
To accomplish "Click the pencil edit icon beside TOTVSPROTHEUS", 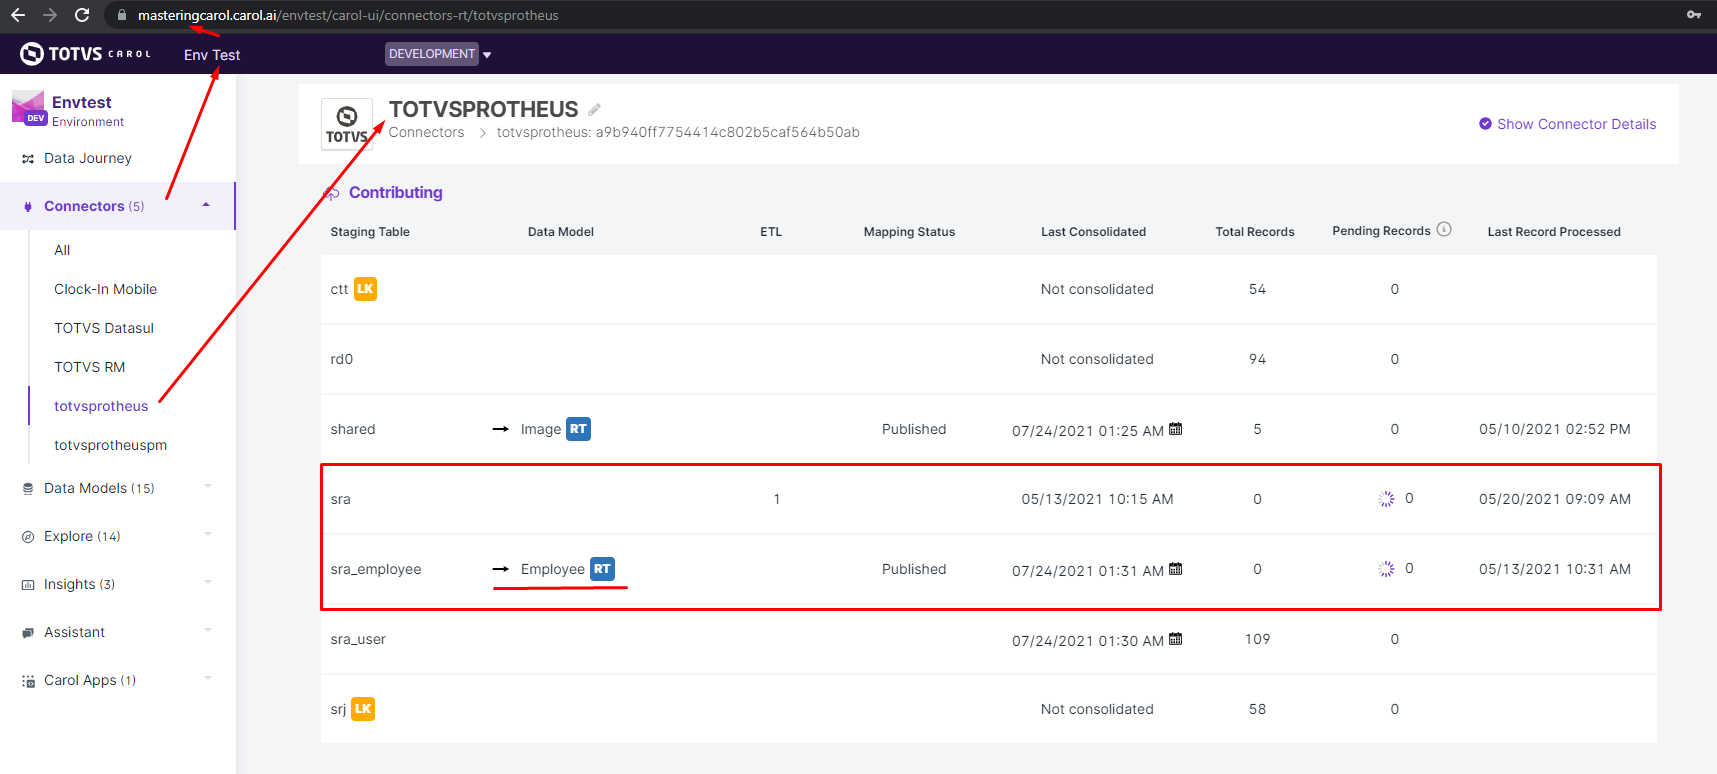I will 594,110.
